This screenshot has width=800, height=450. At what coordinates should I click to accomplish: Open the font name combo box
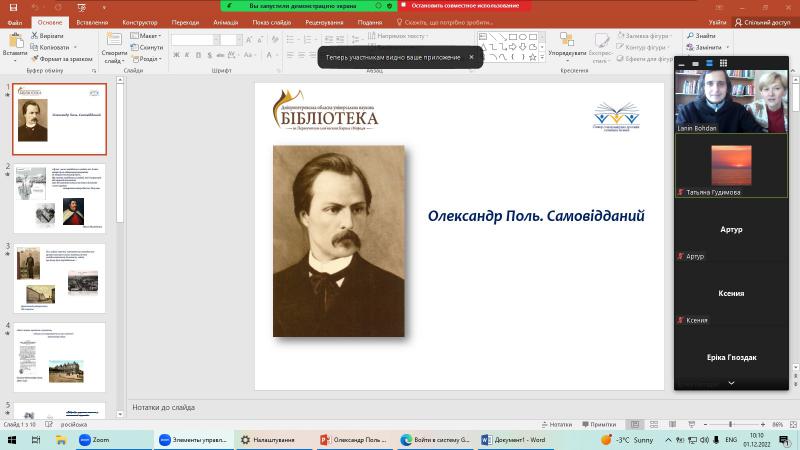pyautogui.click(x=196, y=39)
